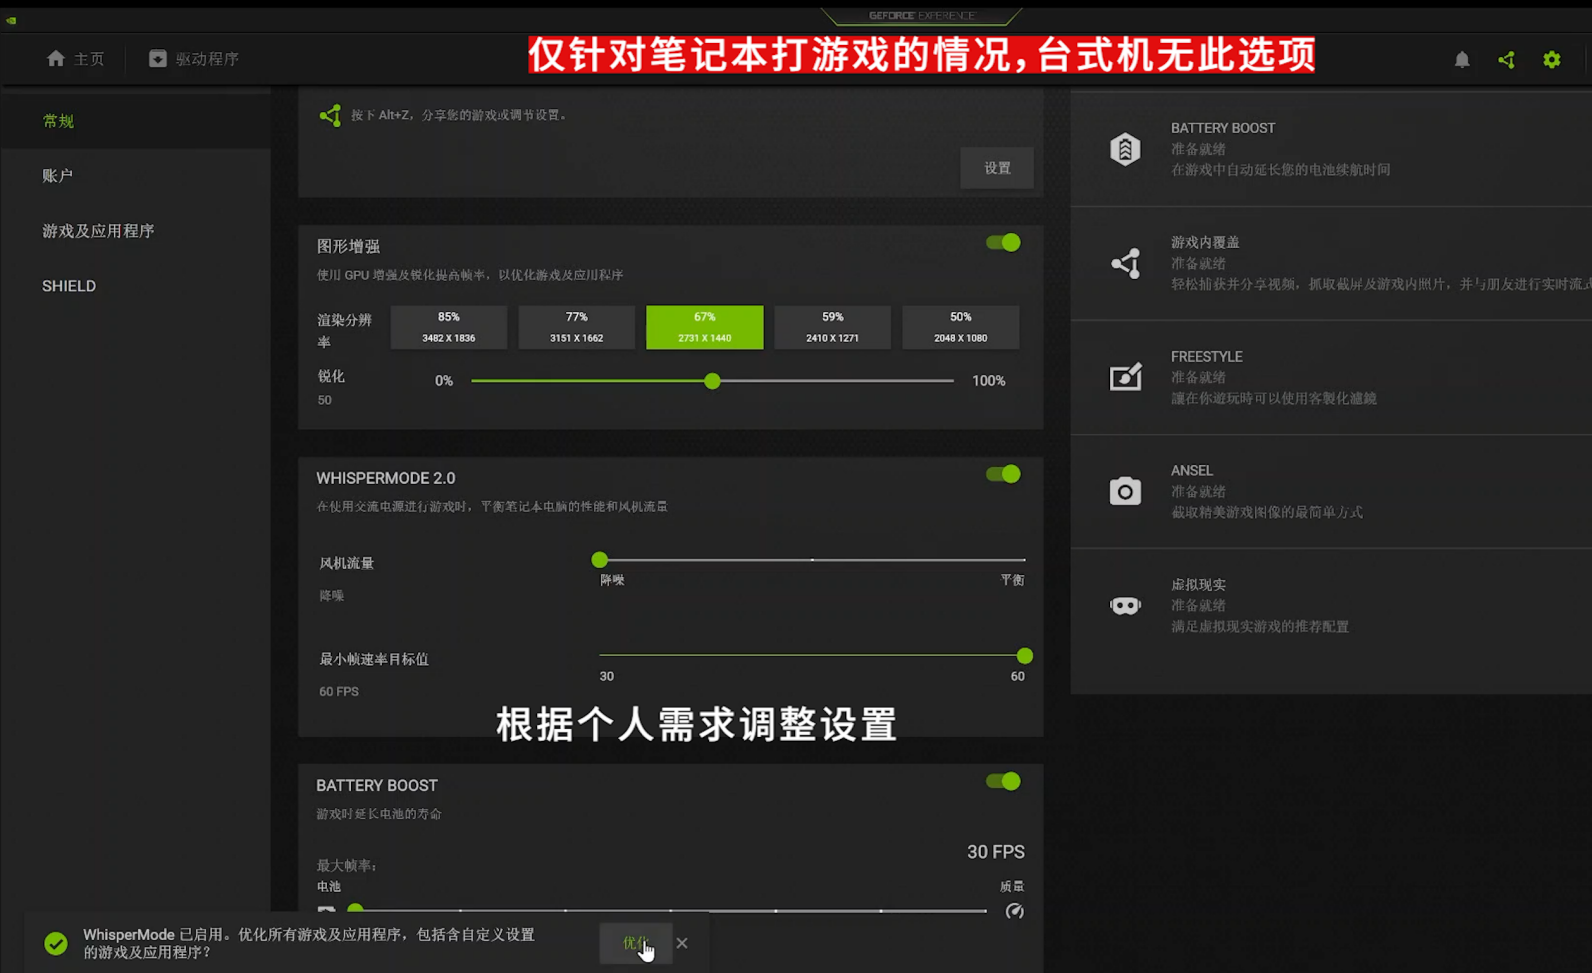Click the Ansel camera icon

coord(1125,491)
